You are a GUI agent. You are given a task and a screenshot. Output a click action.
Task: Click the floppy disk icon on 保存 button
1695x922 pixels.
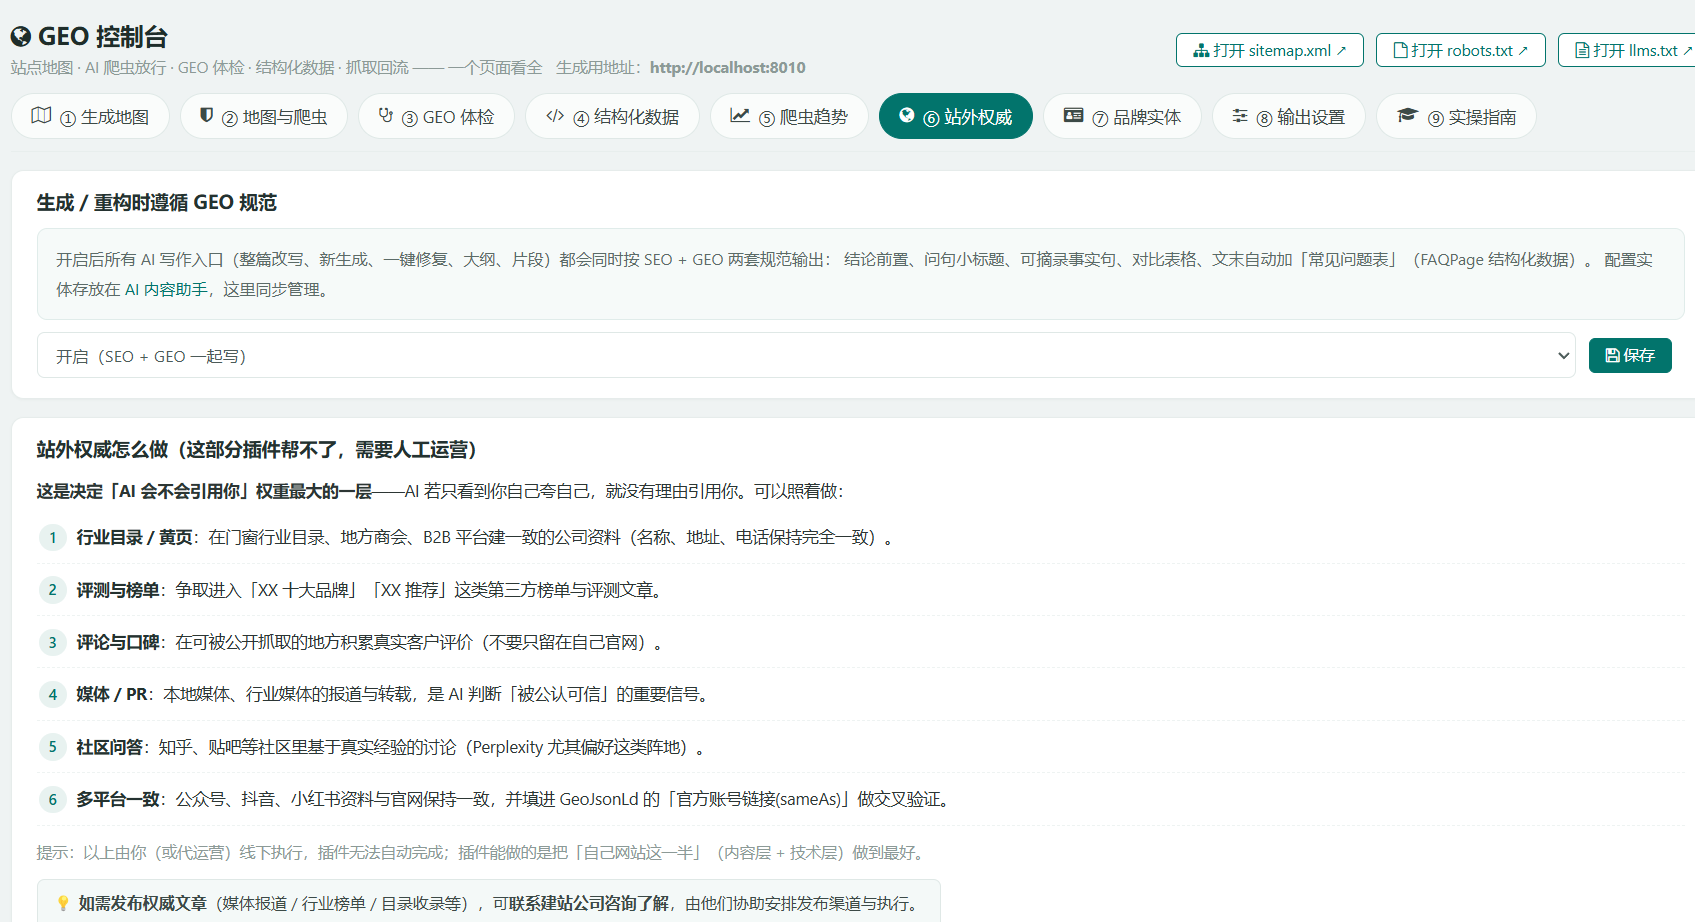tap(1612, 356)
